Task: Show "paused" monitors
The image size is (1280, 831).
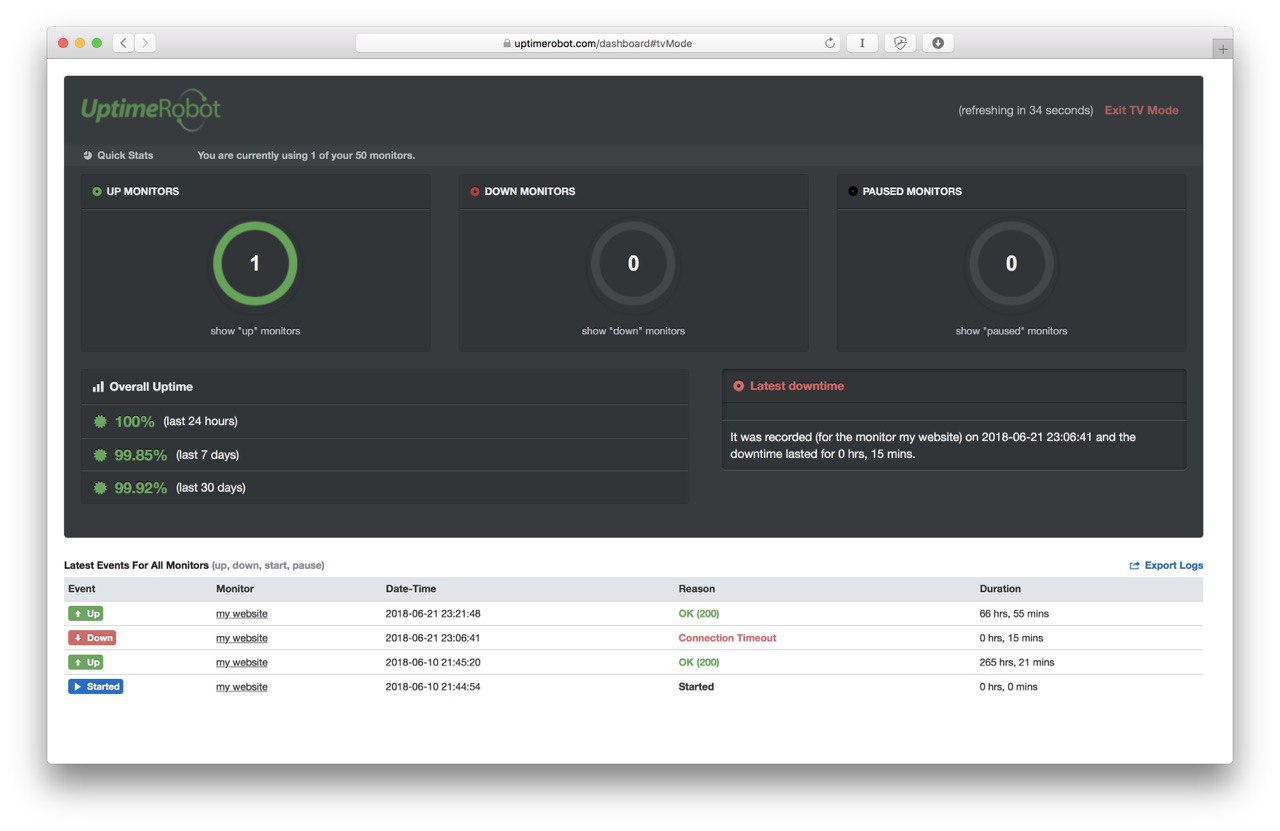Action: [1011, 331]
